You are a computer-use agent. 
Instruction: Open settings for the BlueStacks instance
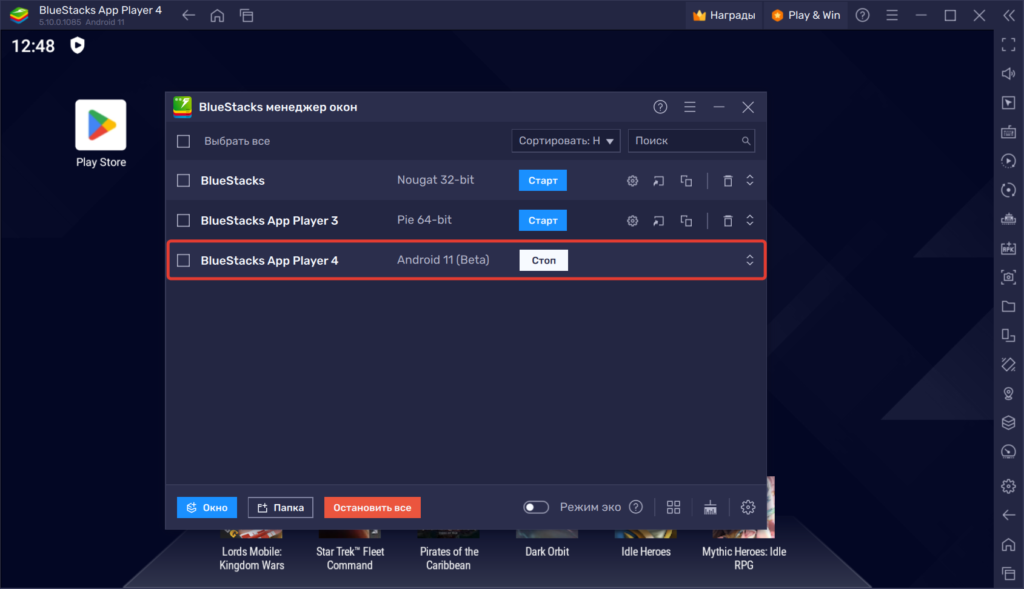[632, 180]
